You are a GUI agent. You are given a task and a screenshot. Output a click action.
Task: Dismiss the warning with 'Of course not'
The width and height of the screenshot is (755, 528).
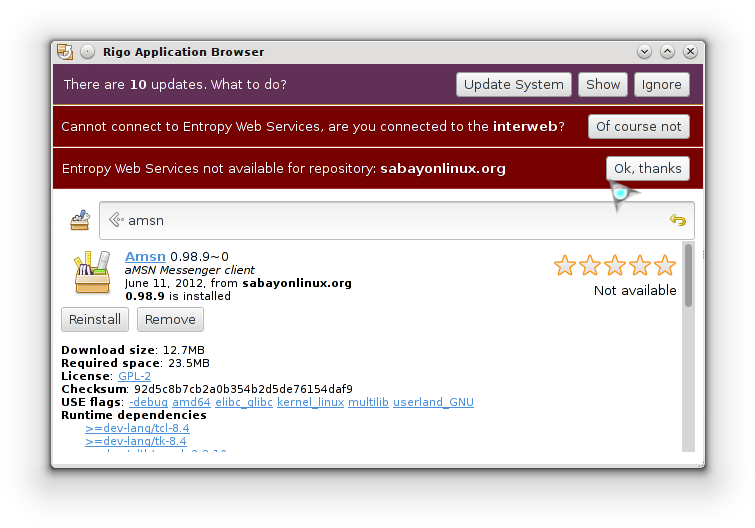coord(638,127)
